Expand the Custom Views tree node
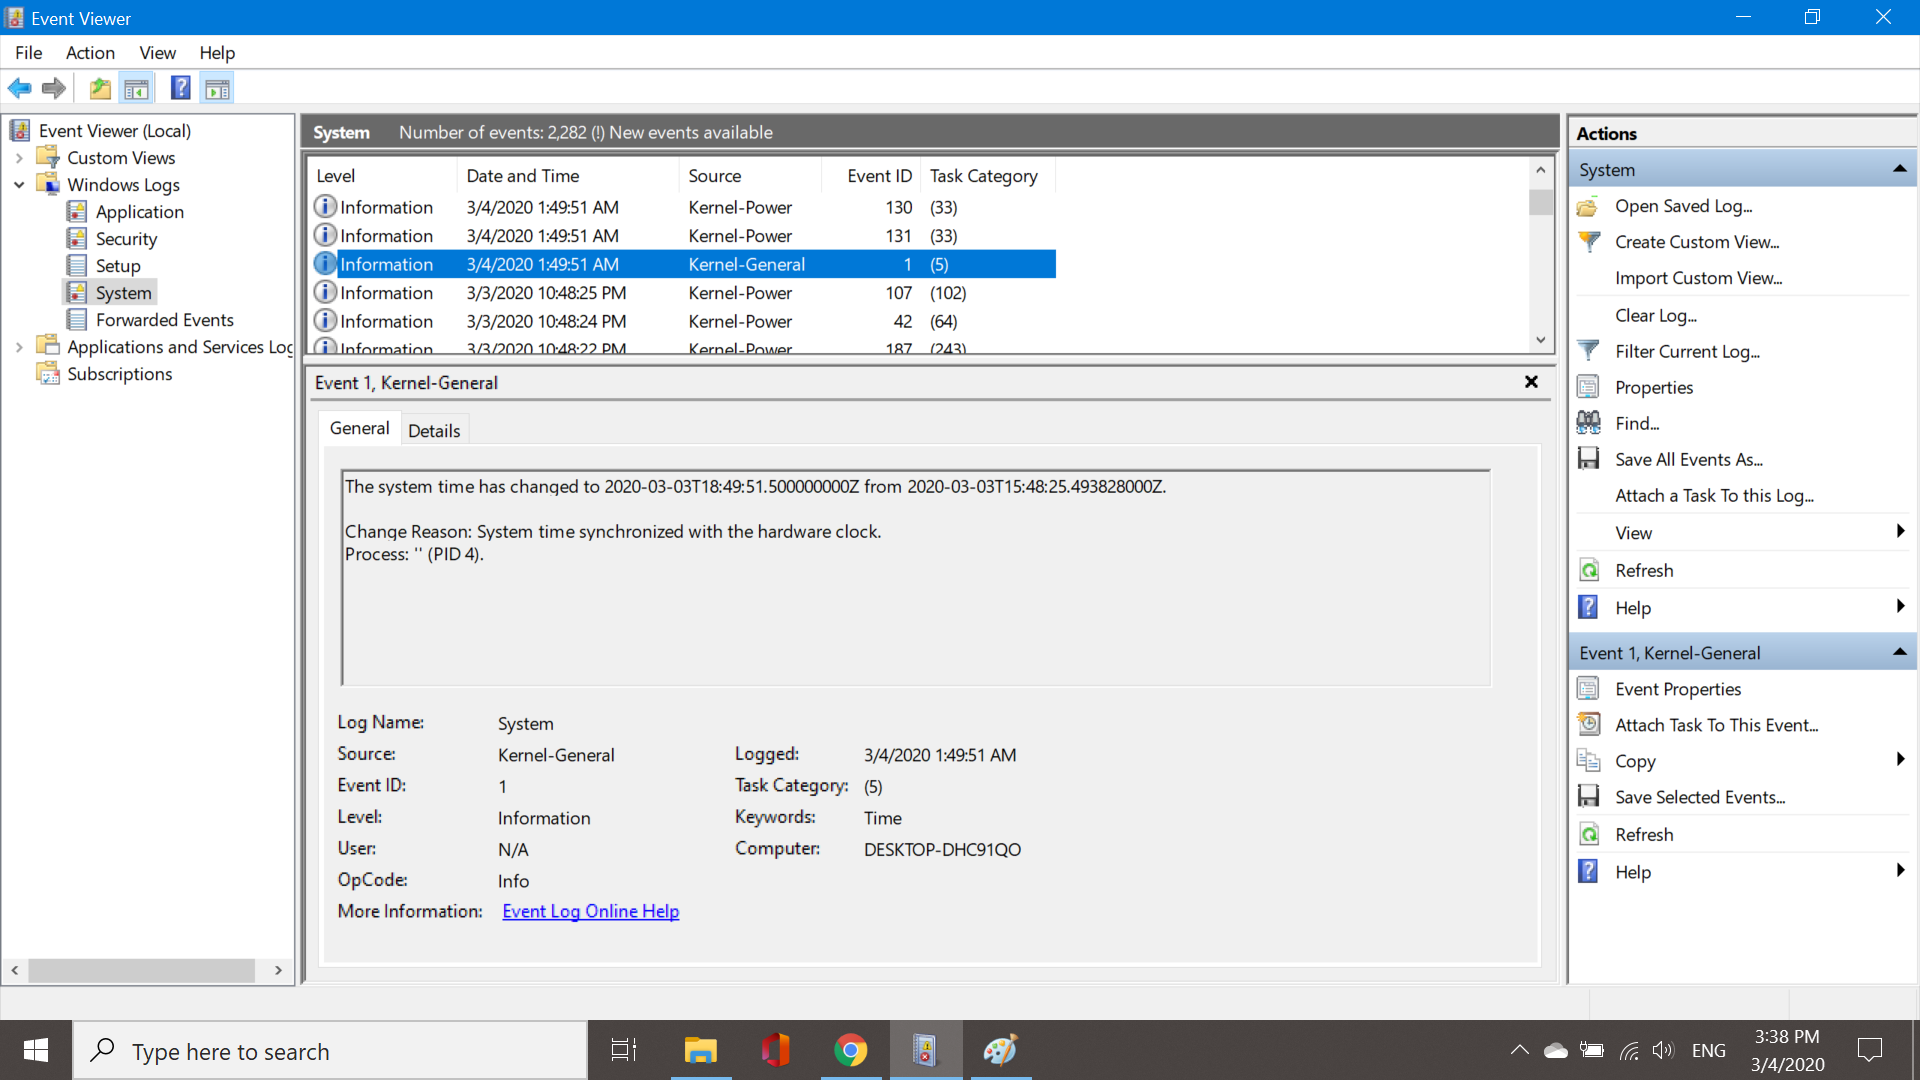 (x=19, y=158)
